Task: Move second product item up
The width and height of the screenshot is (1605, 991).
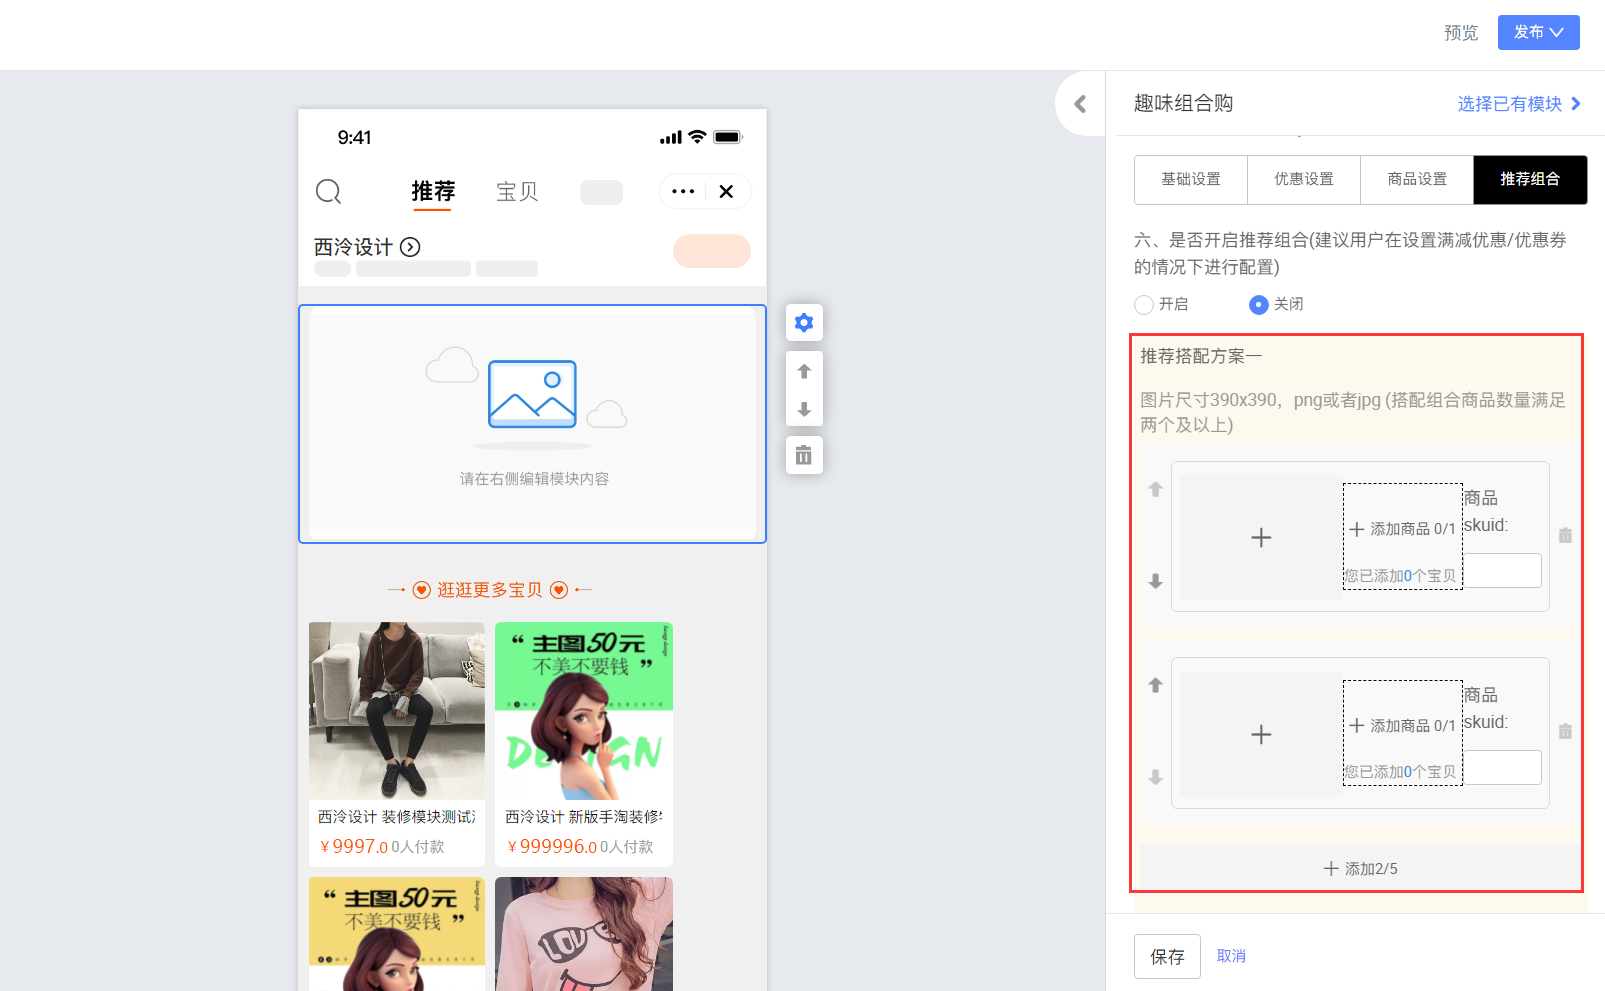Action: pos(1156,685)
